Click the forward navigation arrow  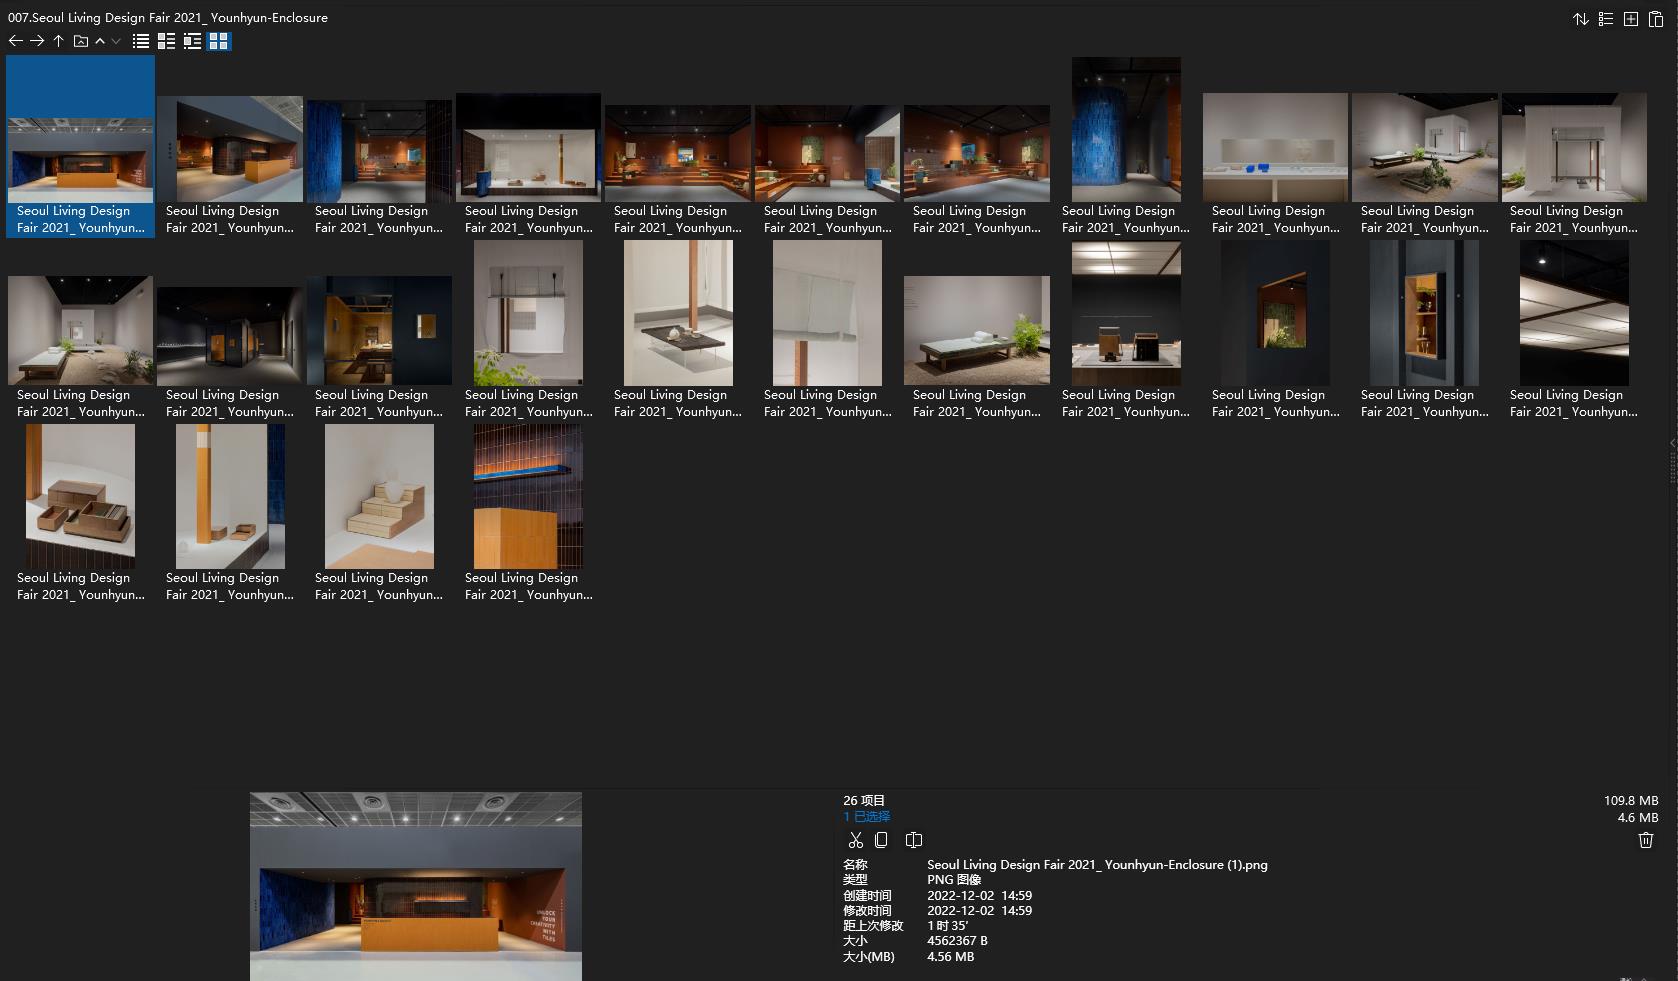37,41
